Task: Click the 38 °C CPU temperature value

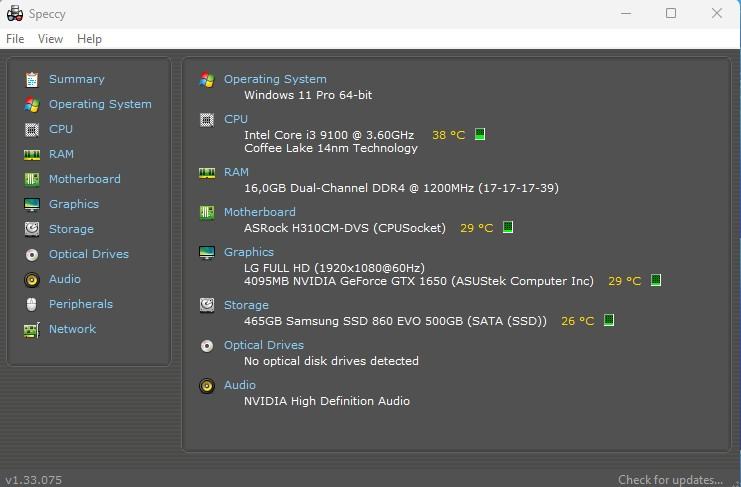Action: pos(448,135)
